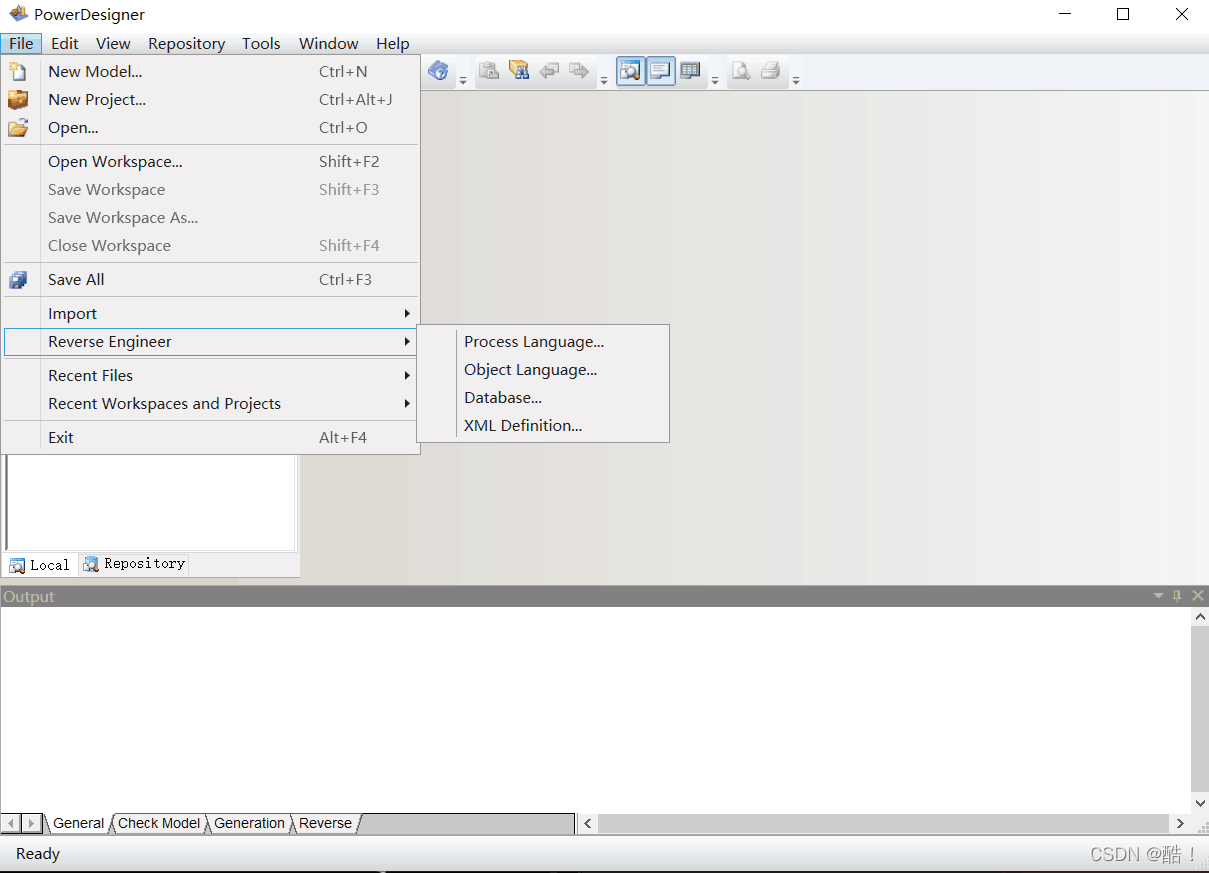Click the Output scrollbar down arrow
The height and width of the screenshot is (873, 1209).
(1200, 803)
